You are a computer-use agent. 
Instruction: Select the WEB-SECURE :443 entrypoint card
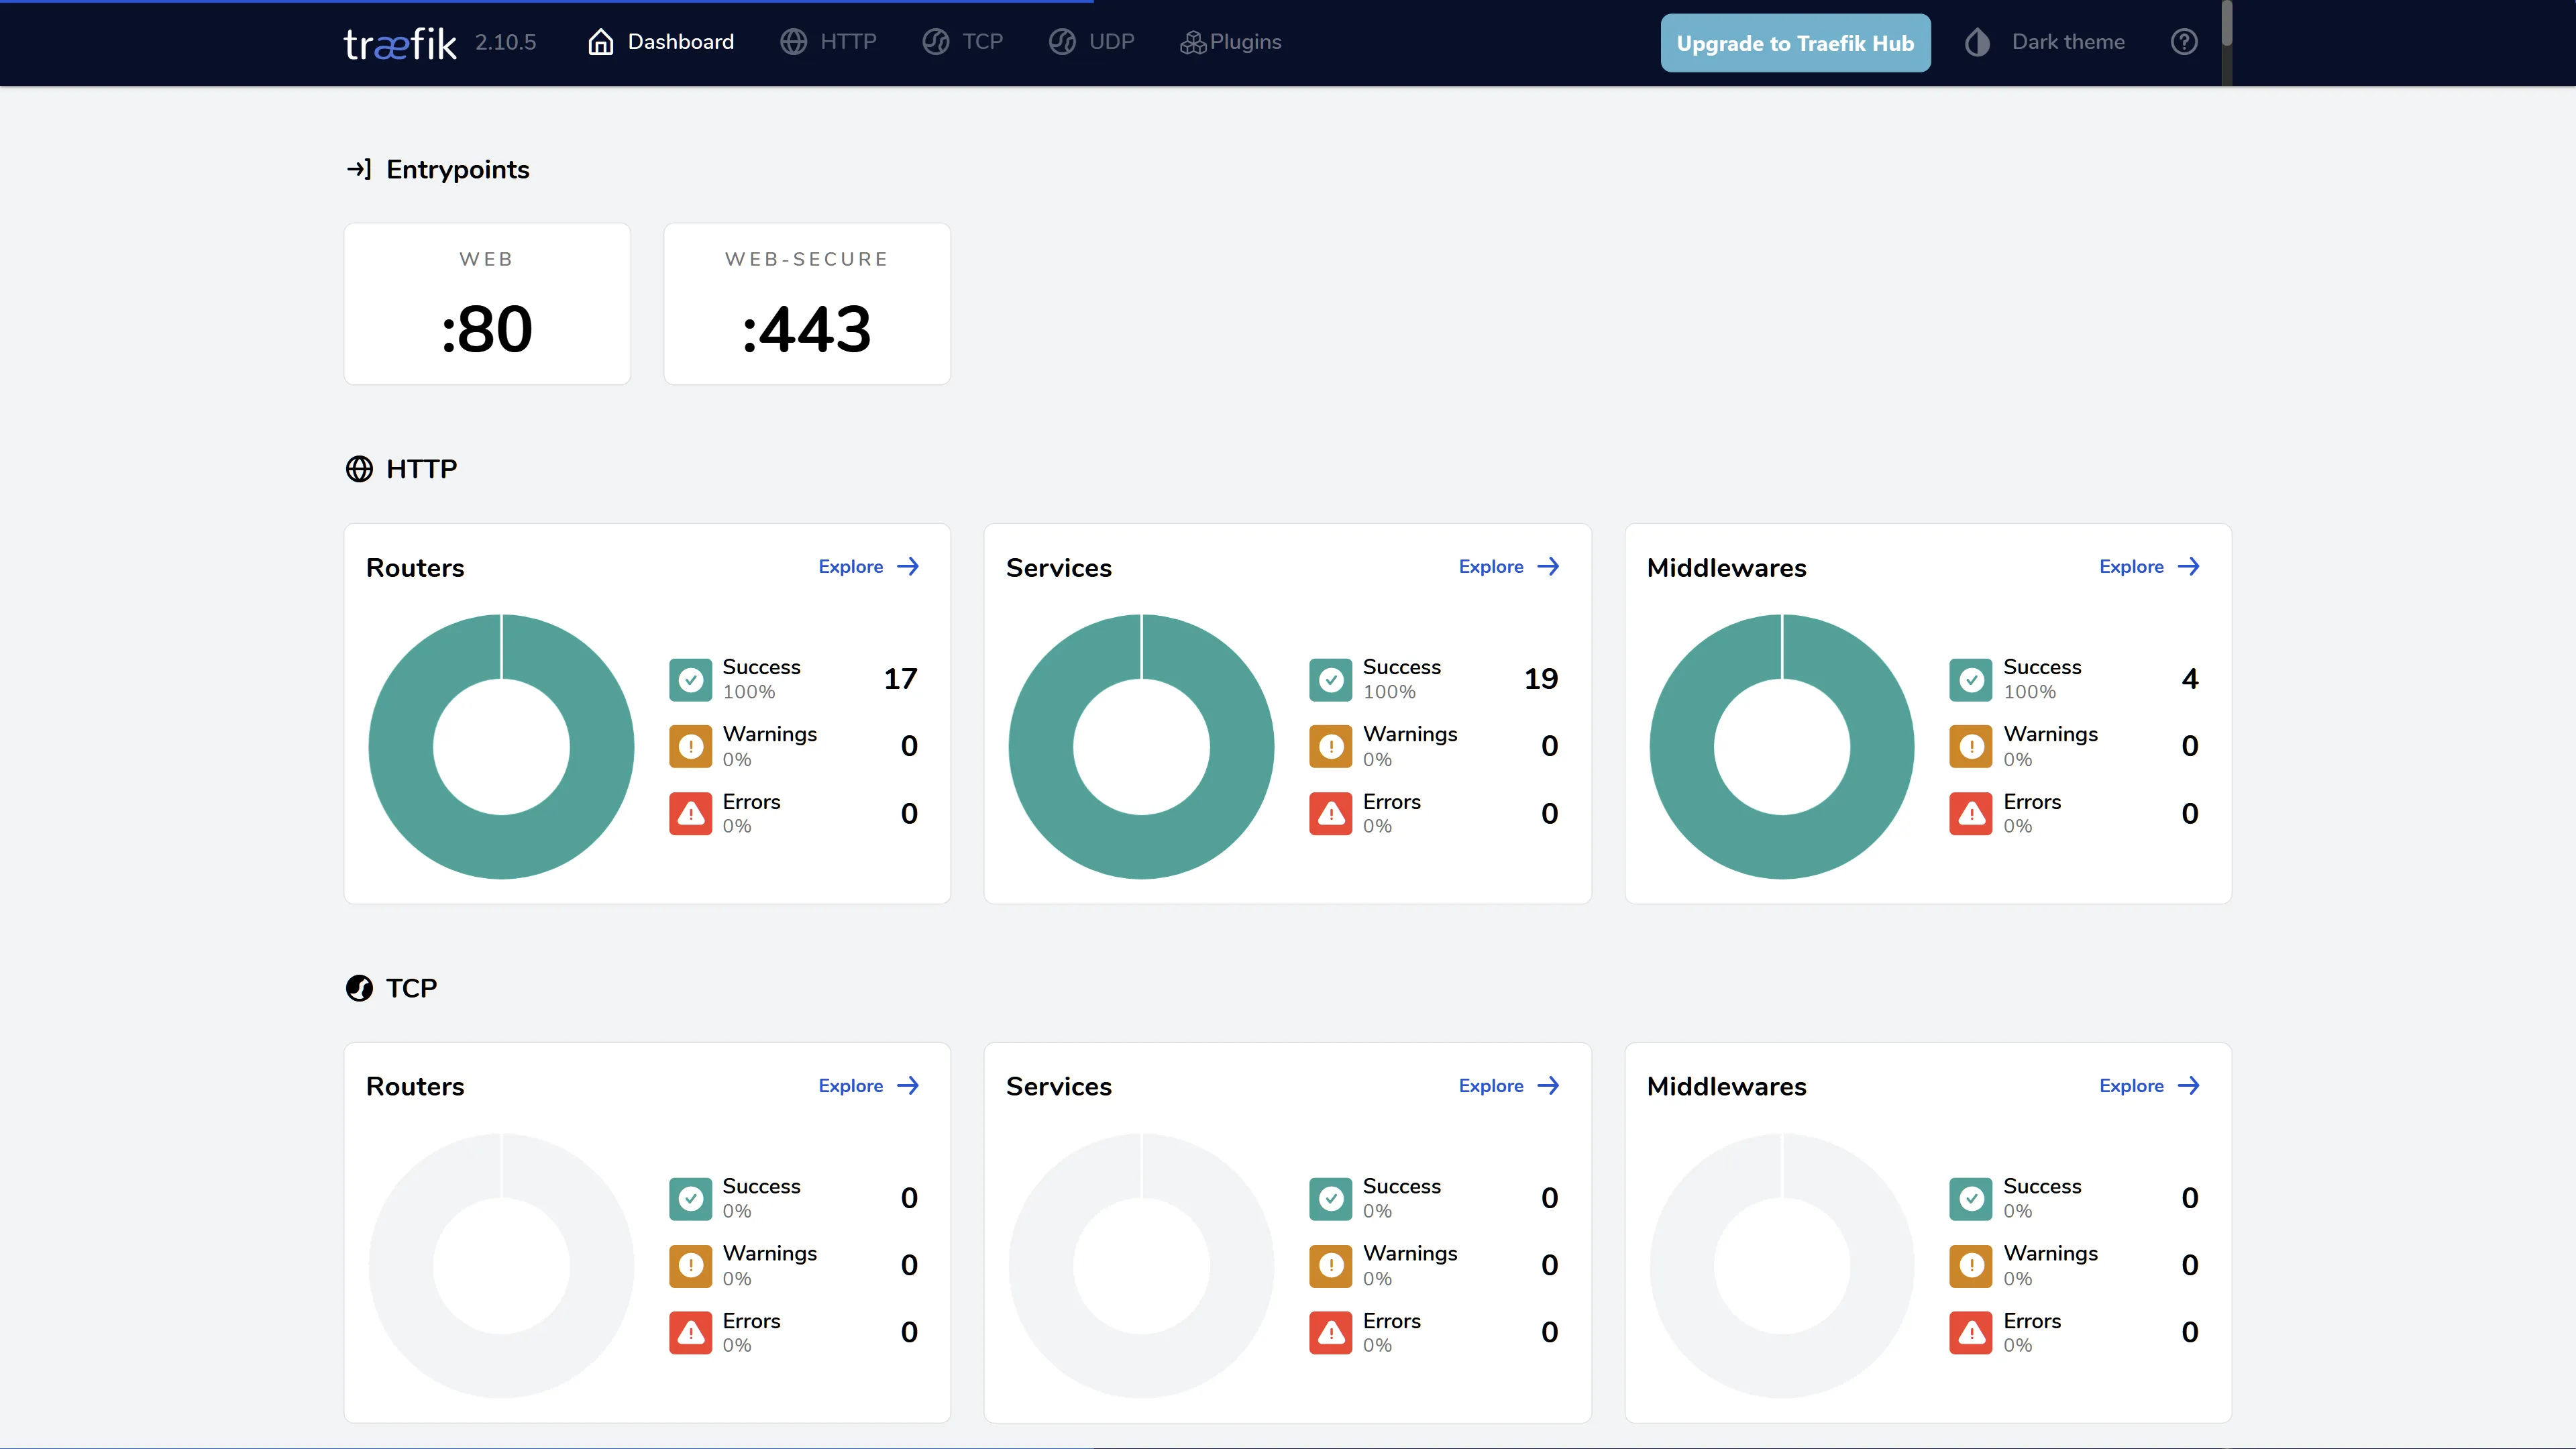(806, 304)
